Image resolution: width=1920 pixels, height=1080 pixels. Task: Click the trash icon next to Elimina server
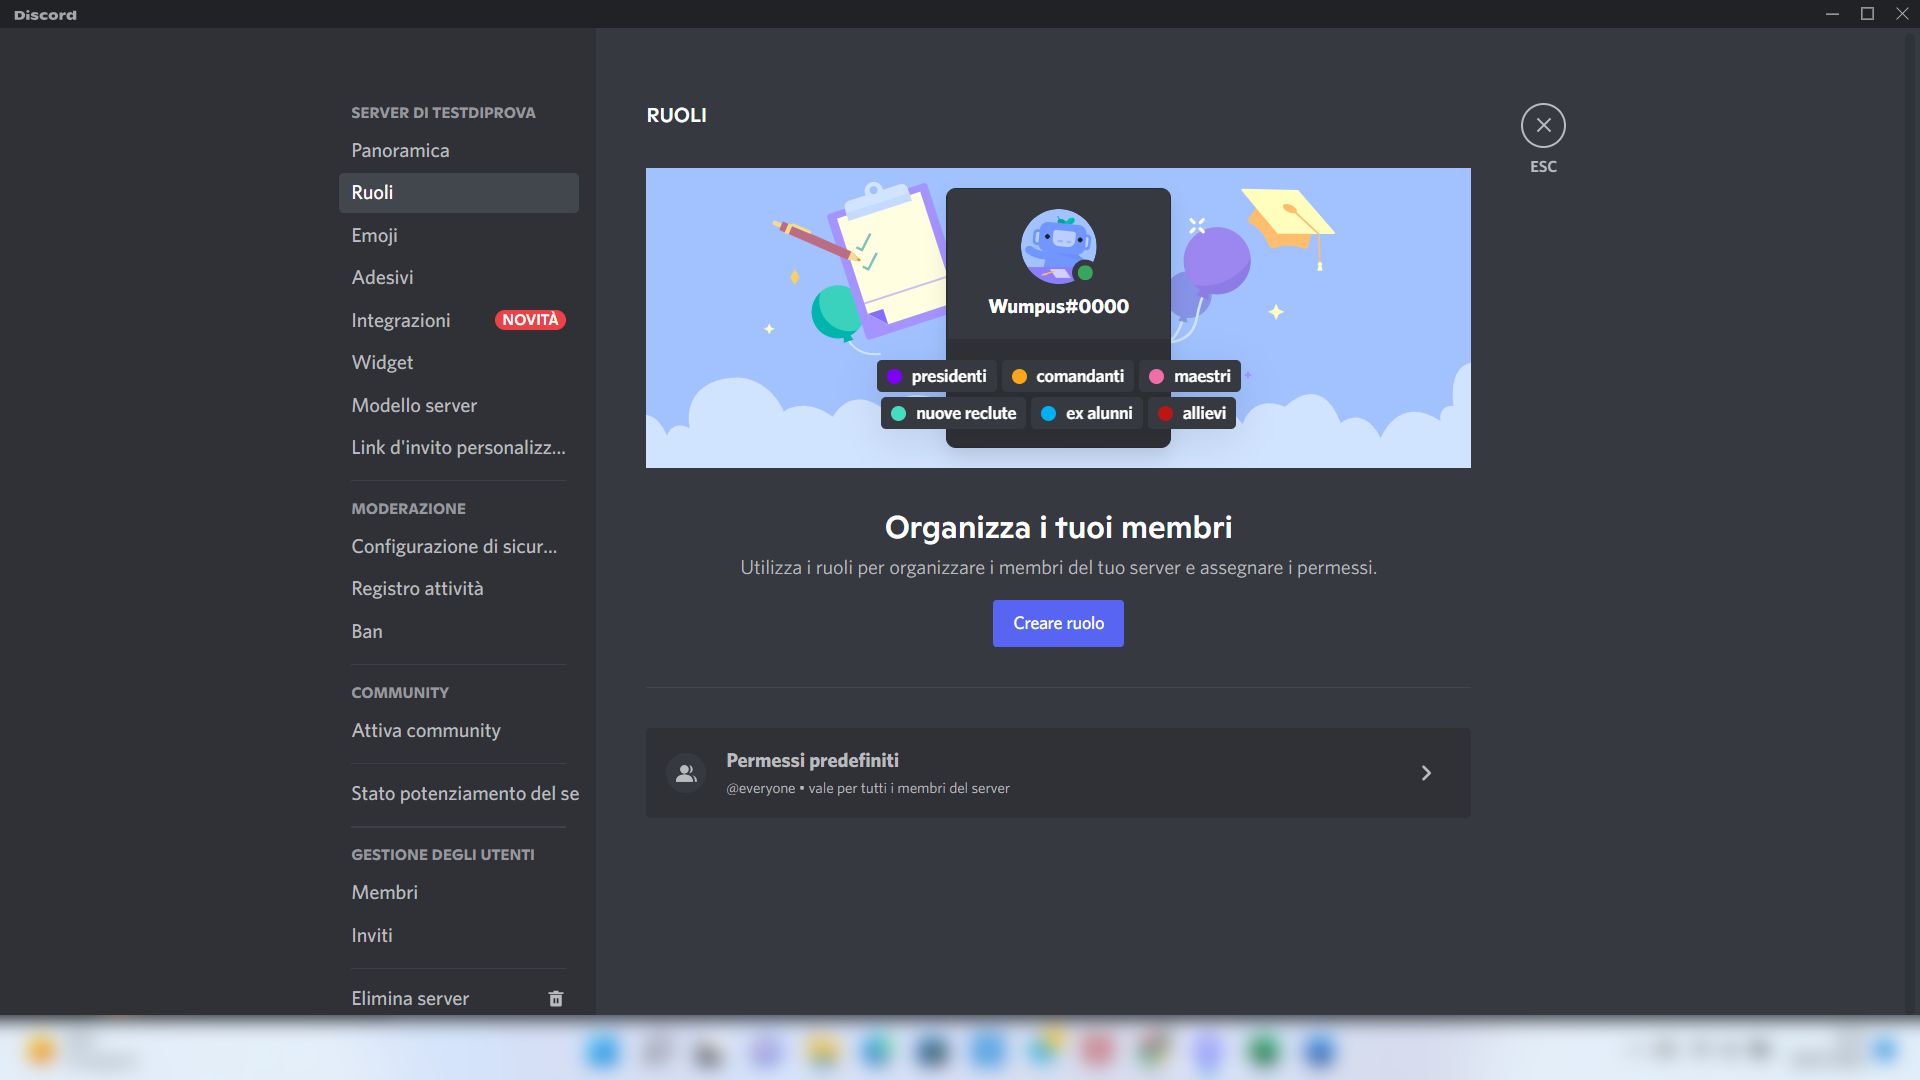click(x=556, y=998)
